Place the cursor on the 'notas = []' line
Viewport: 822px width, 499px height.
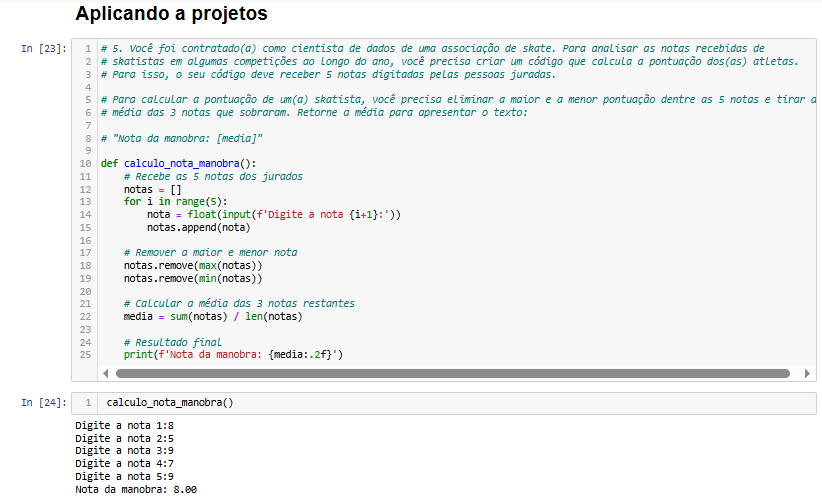click(x=153, y=189)
